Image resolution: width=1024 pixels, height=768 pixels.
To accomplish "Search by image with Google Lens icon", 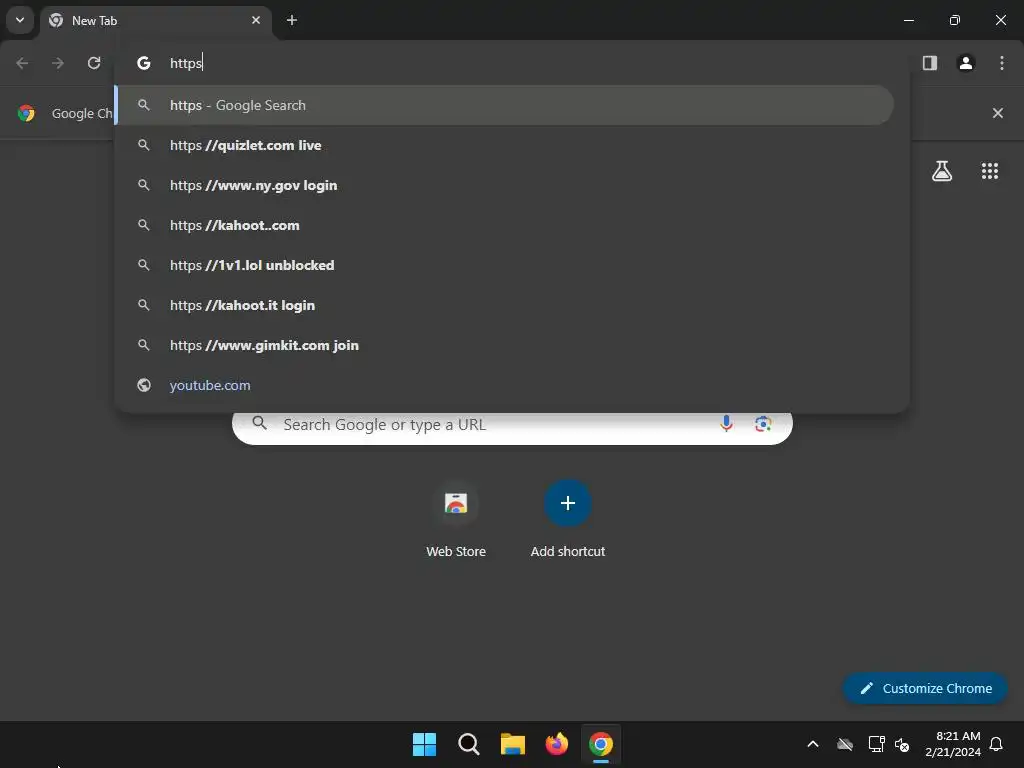I will coord(763,424).
